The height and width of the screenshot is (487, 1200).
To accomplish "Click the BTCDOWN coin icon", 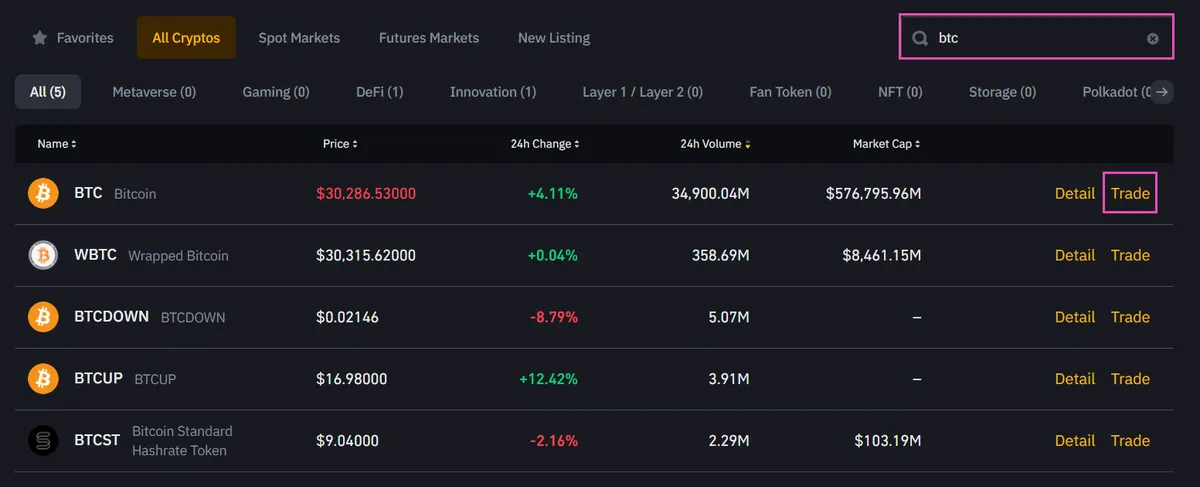I will tap(43, 317).
